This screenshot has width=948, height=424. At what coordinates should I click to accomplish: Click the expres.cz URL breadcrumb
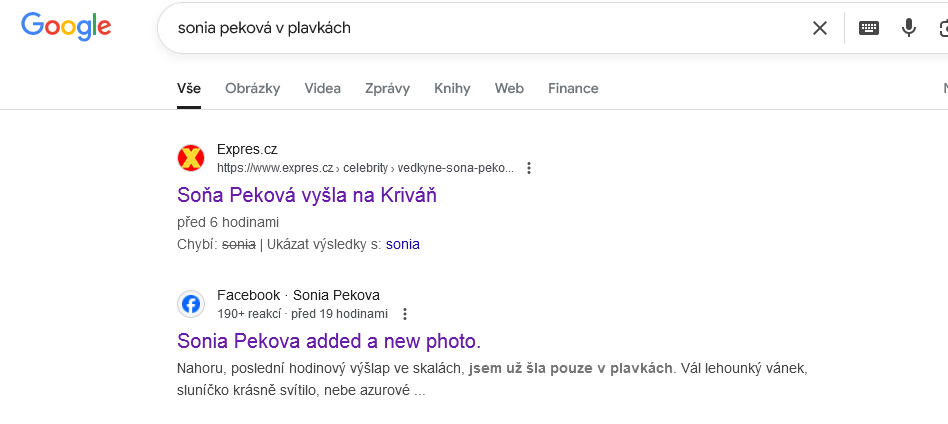pyautogui.click(x=365, y=168)
